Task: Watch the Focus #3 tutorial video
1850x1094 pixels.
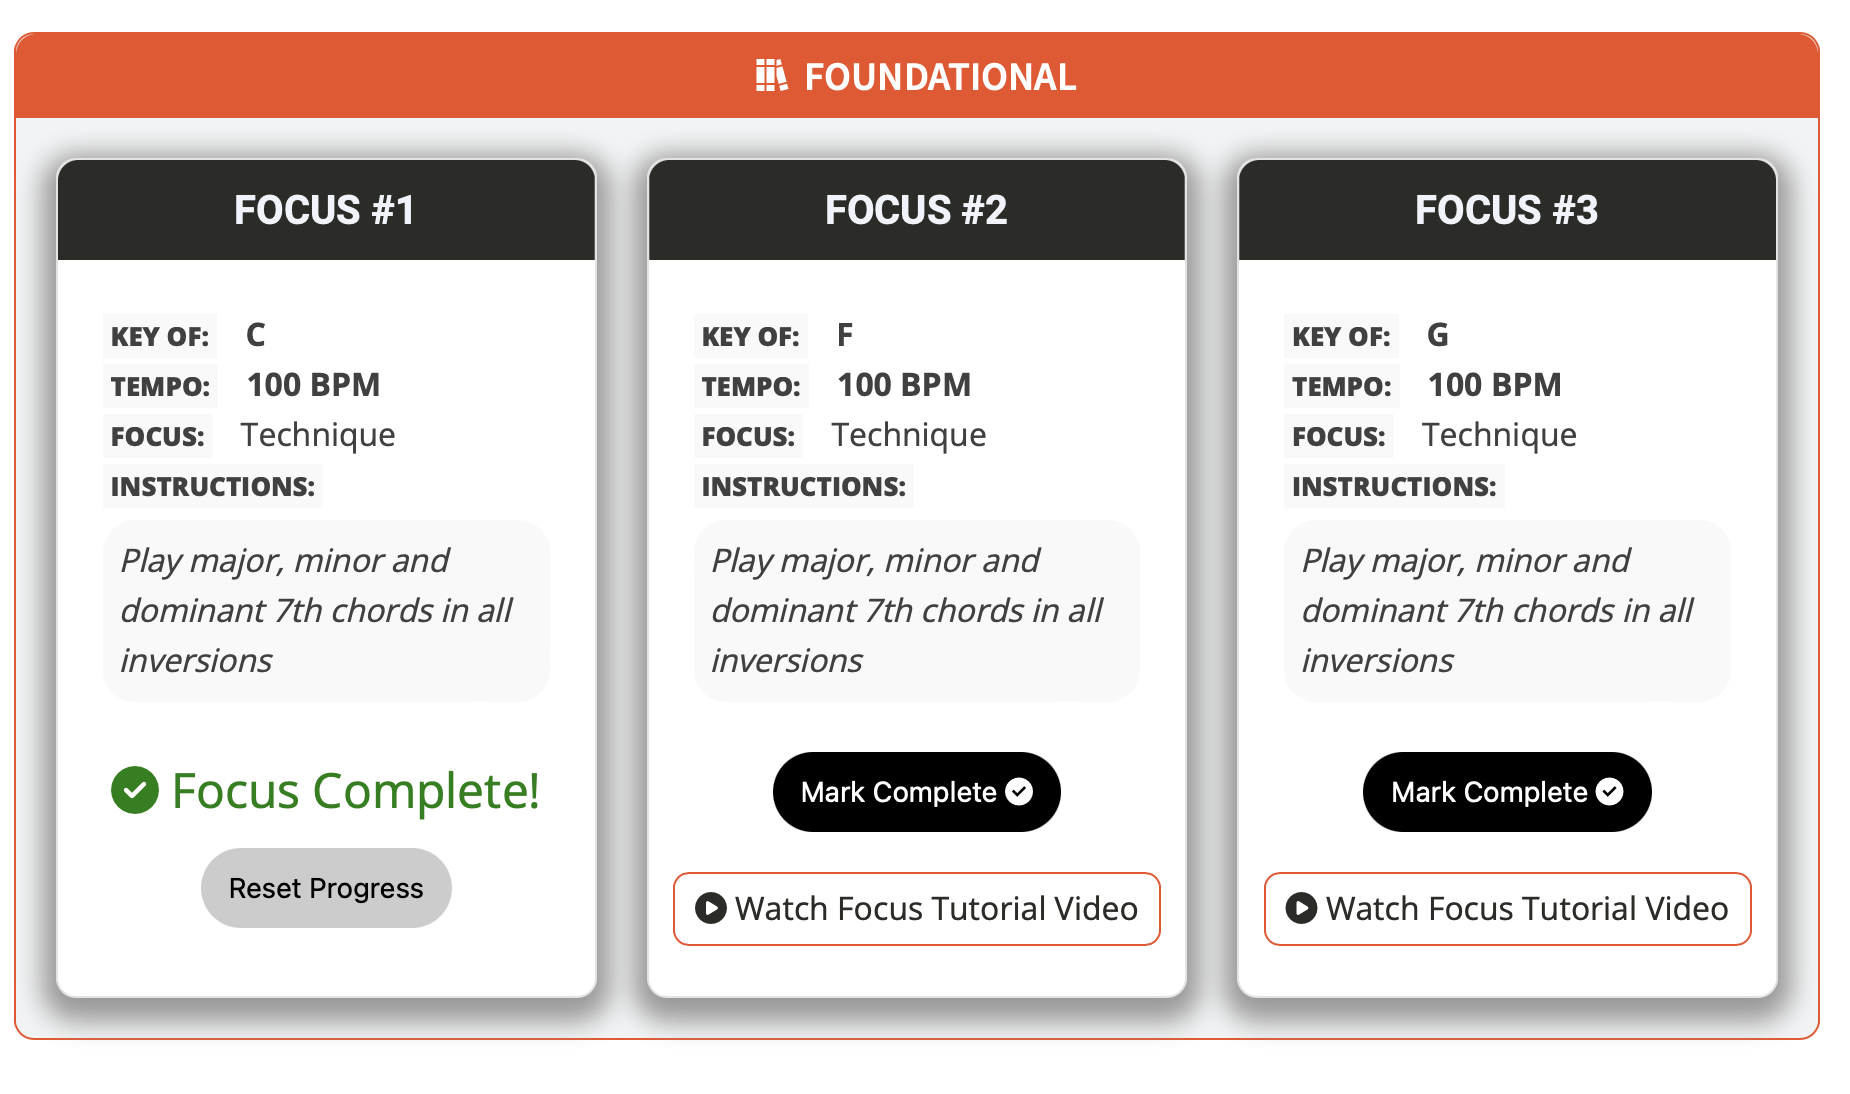Action: point(1508,909)
